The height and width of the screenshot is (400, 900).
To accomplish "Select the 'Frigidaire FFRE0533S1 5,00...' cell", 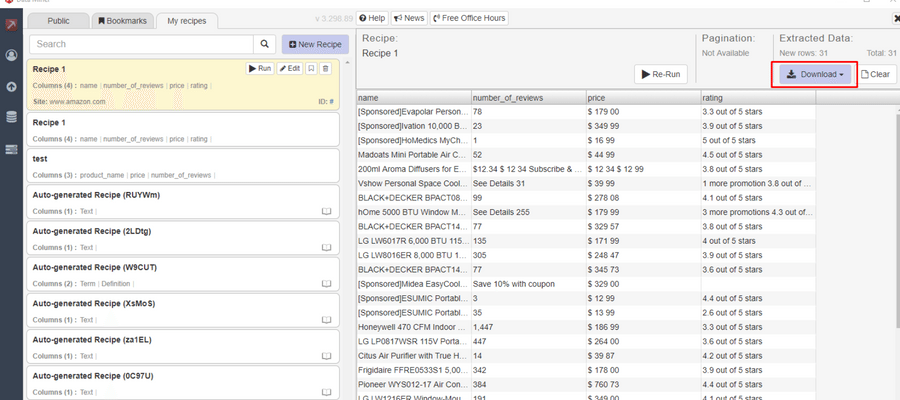I will (414, 370).
